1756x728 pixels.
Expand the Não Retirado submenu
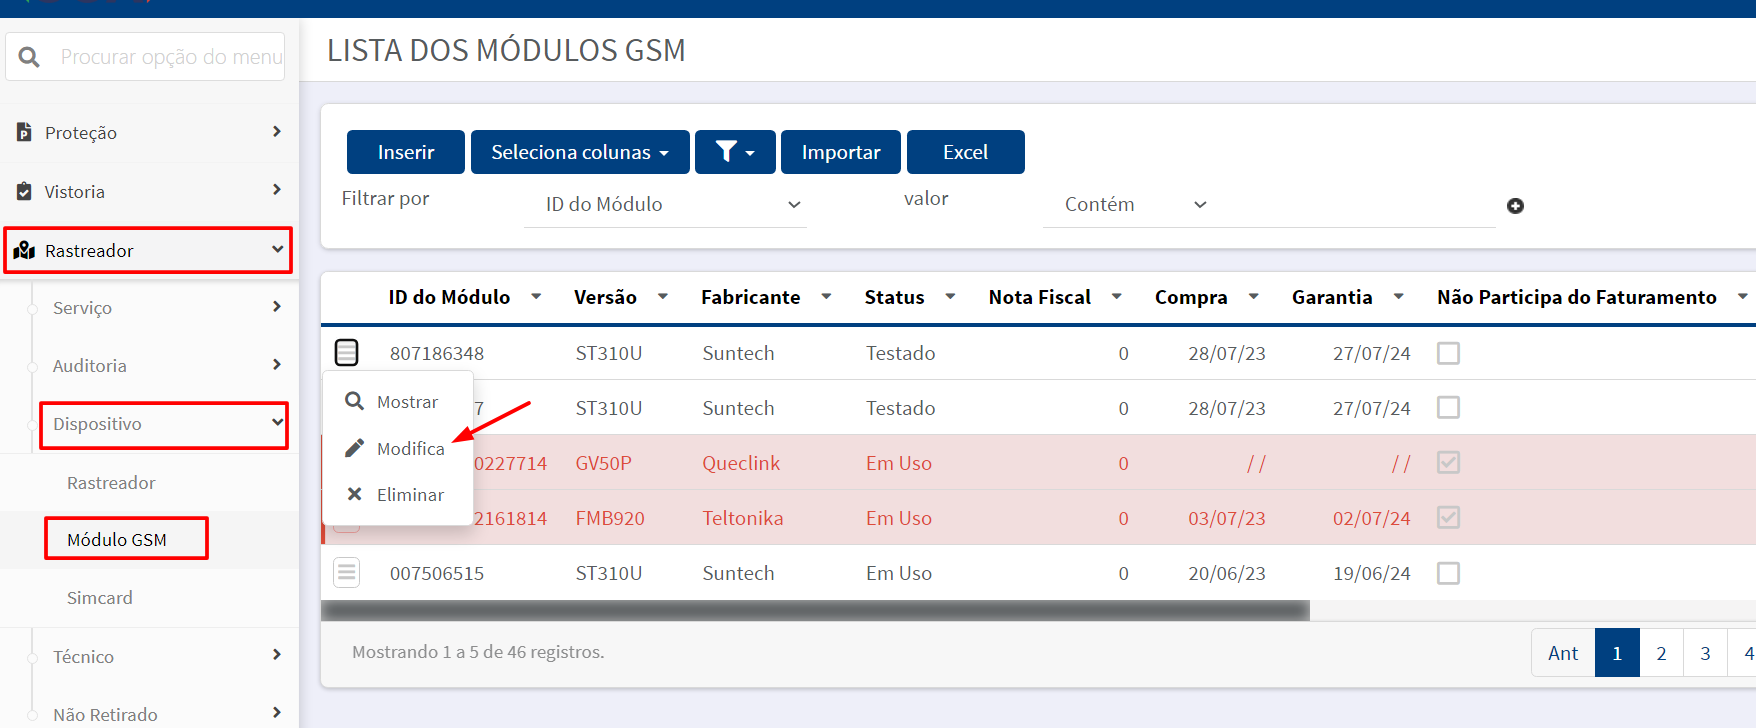click(277, 713)
